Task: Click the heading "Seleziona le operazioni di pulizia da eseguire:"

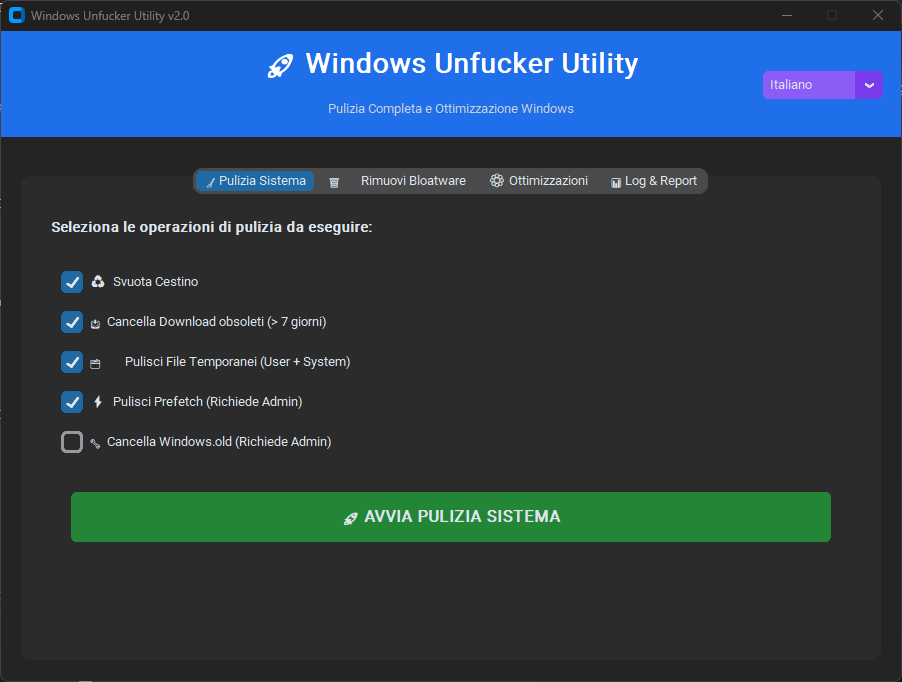Action: [x=212, y=227]
